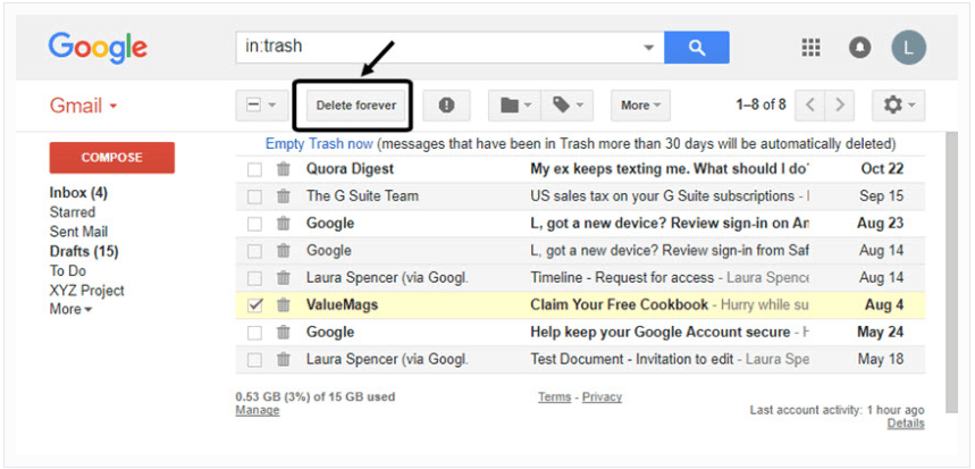
Task: Click the blue search magnifier button
Action: [696, 47]
